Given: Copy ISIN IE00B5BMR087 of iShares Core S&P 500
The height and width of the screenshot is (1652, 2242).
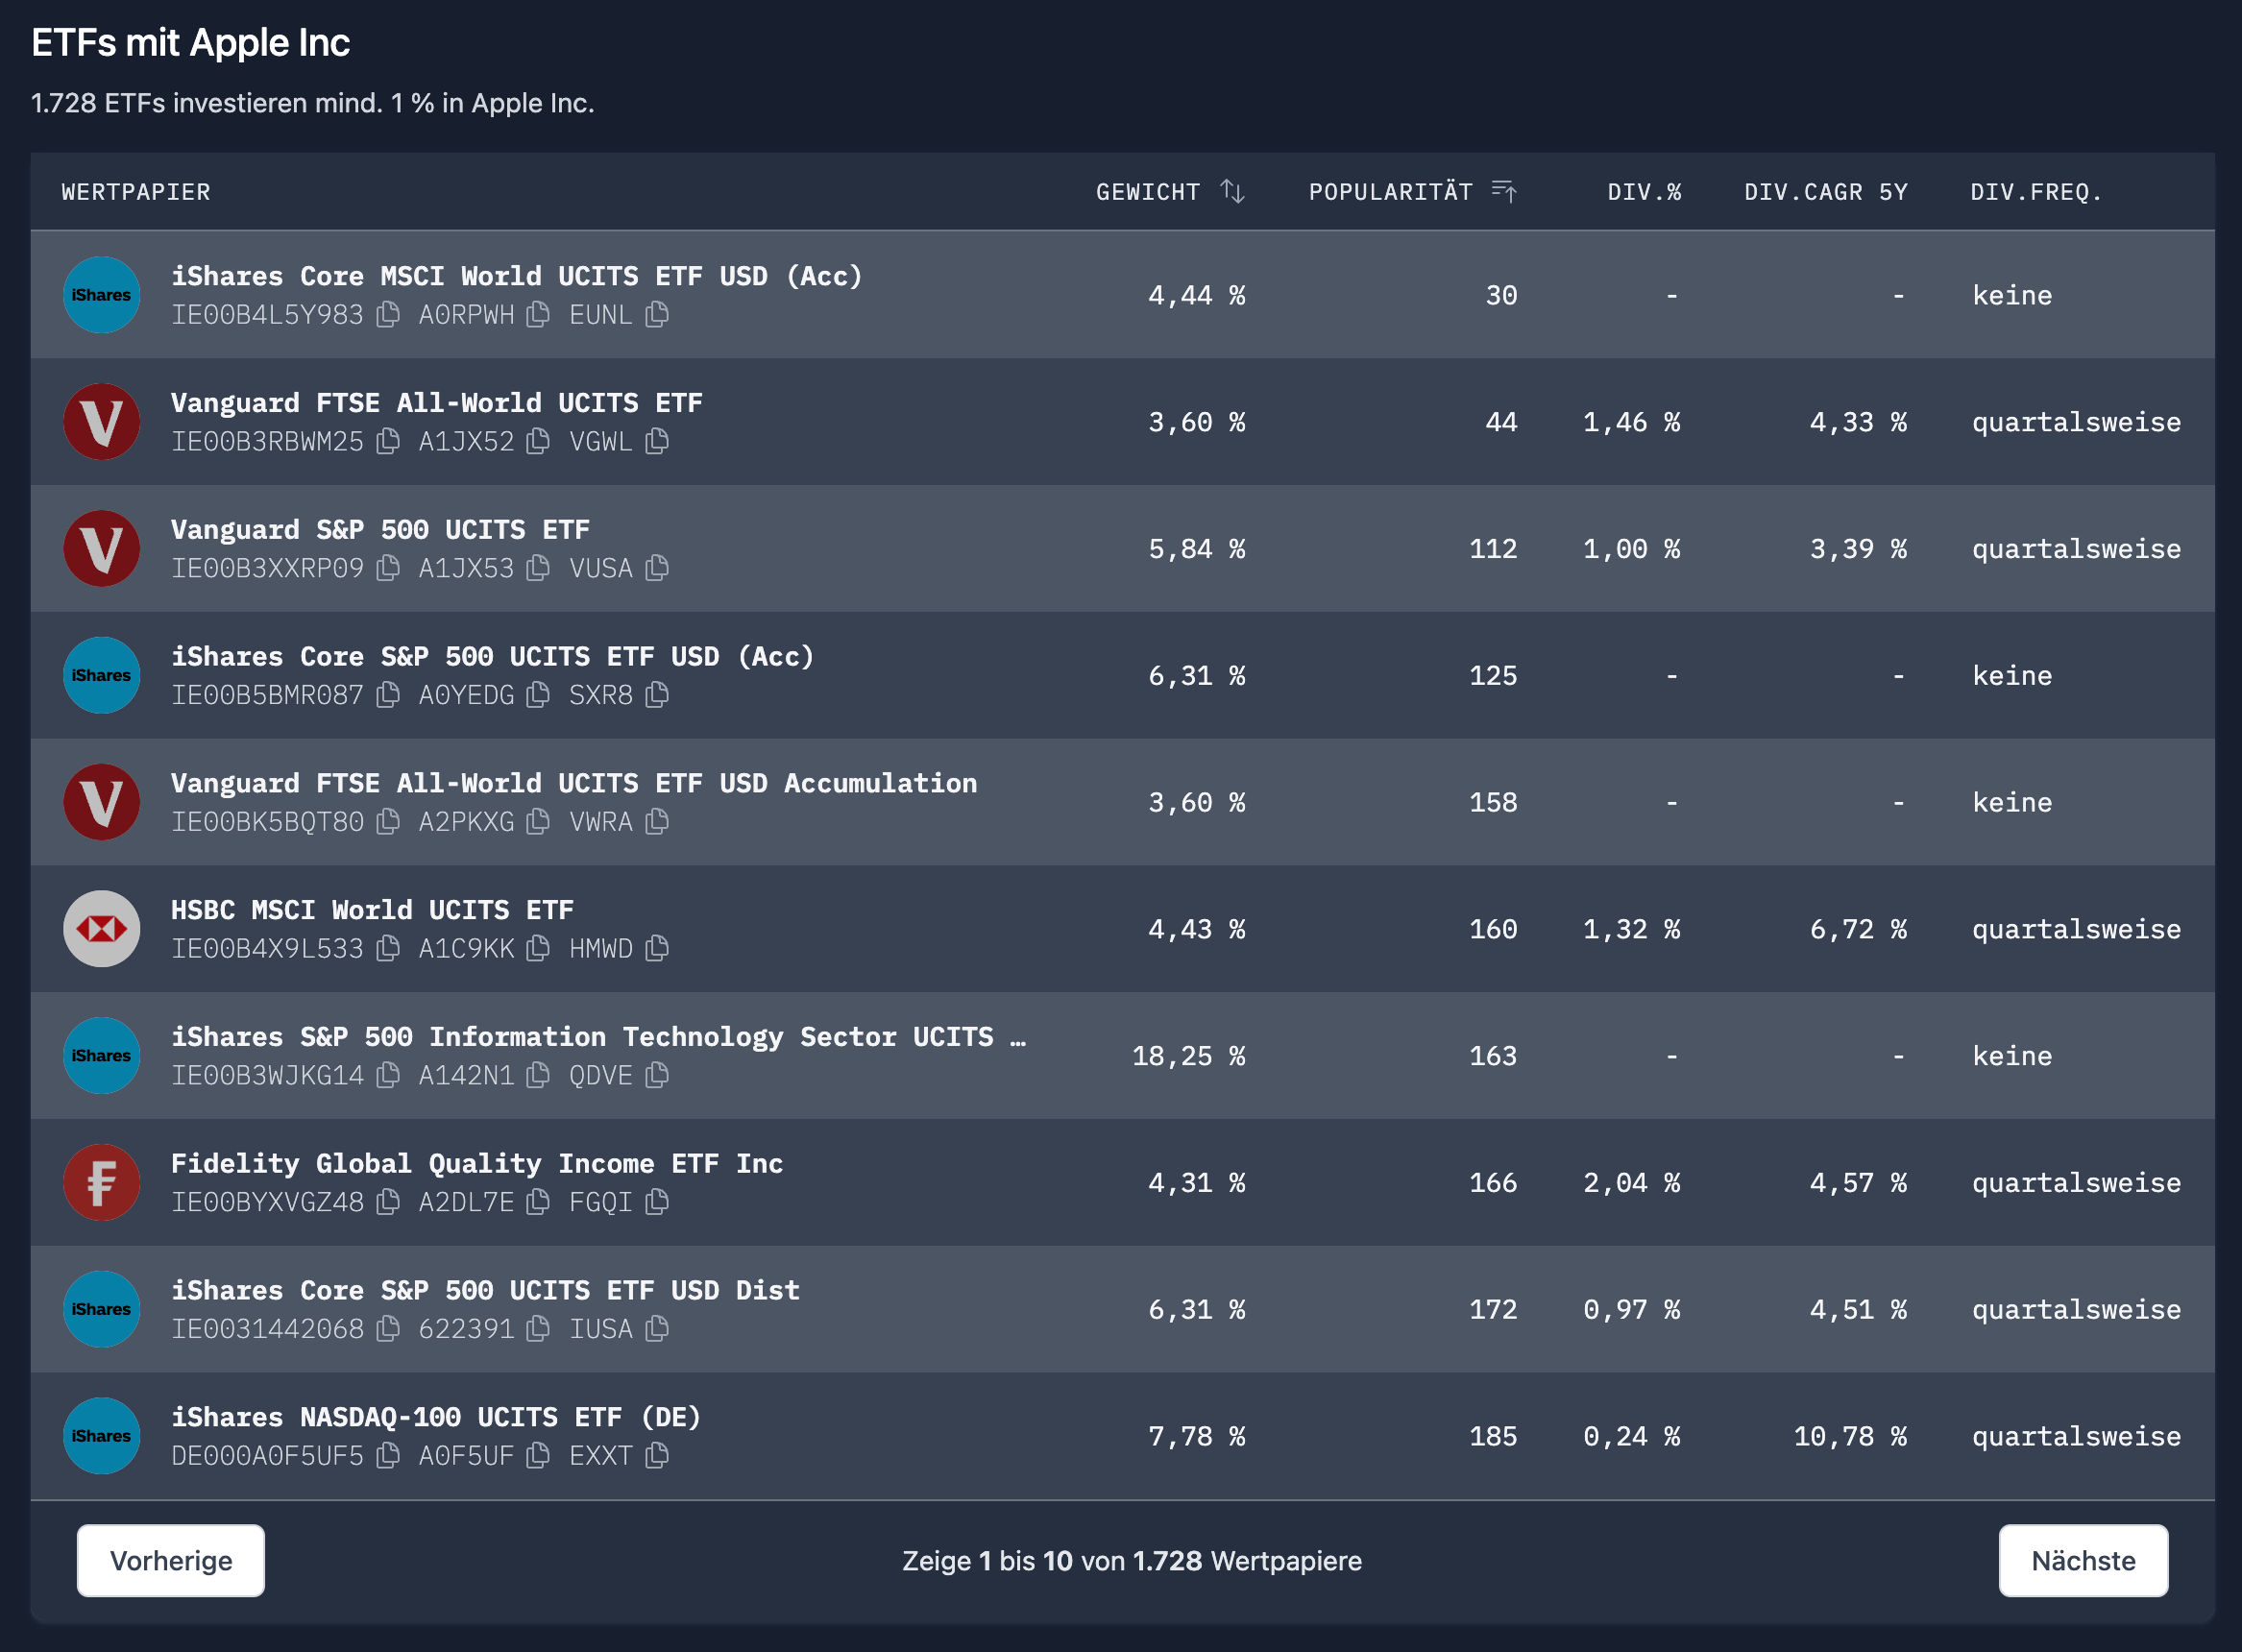Looking at the screenshot, I should click(x=388, y=694).
